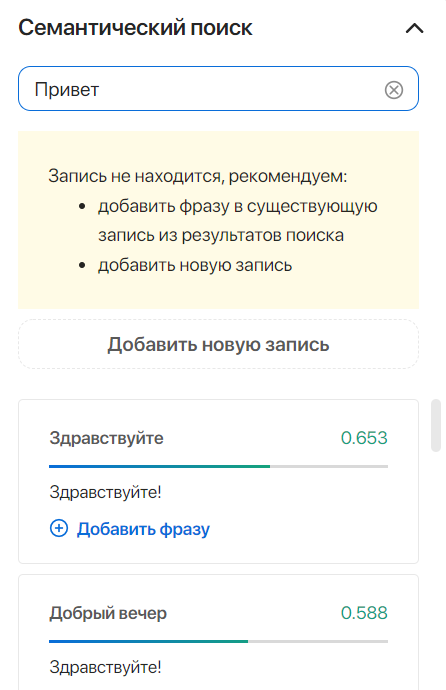Click the plus icon beside Добавить фразу
Screen dimensions: 446x690
pos(59,528)
